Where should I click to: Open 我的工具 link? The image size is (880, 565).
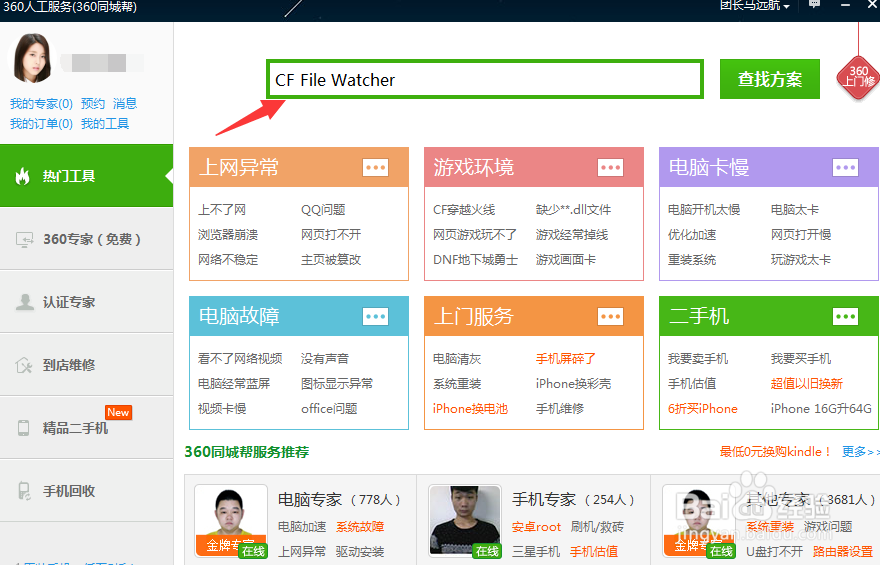105,124
